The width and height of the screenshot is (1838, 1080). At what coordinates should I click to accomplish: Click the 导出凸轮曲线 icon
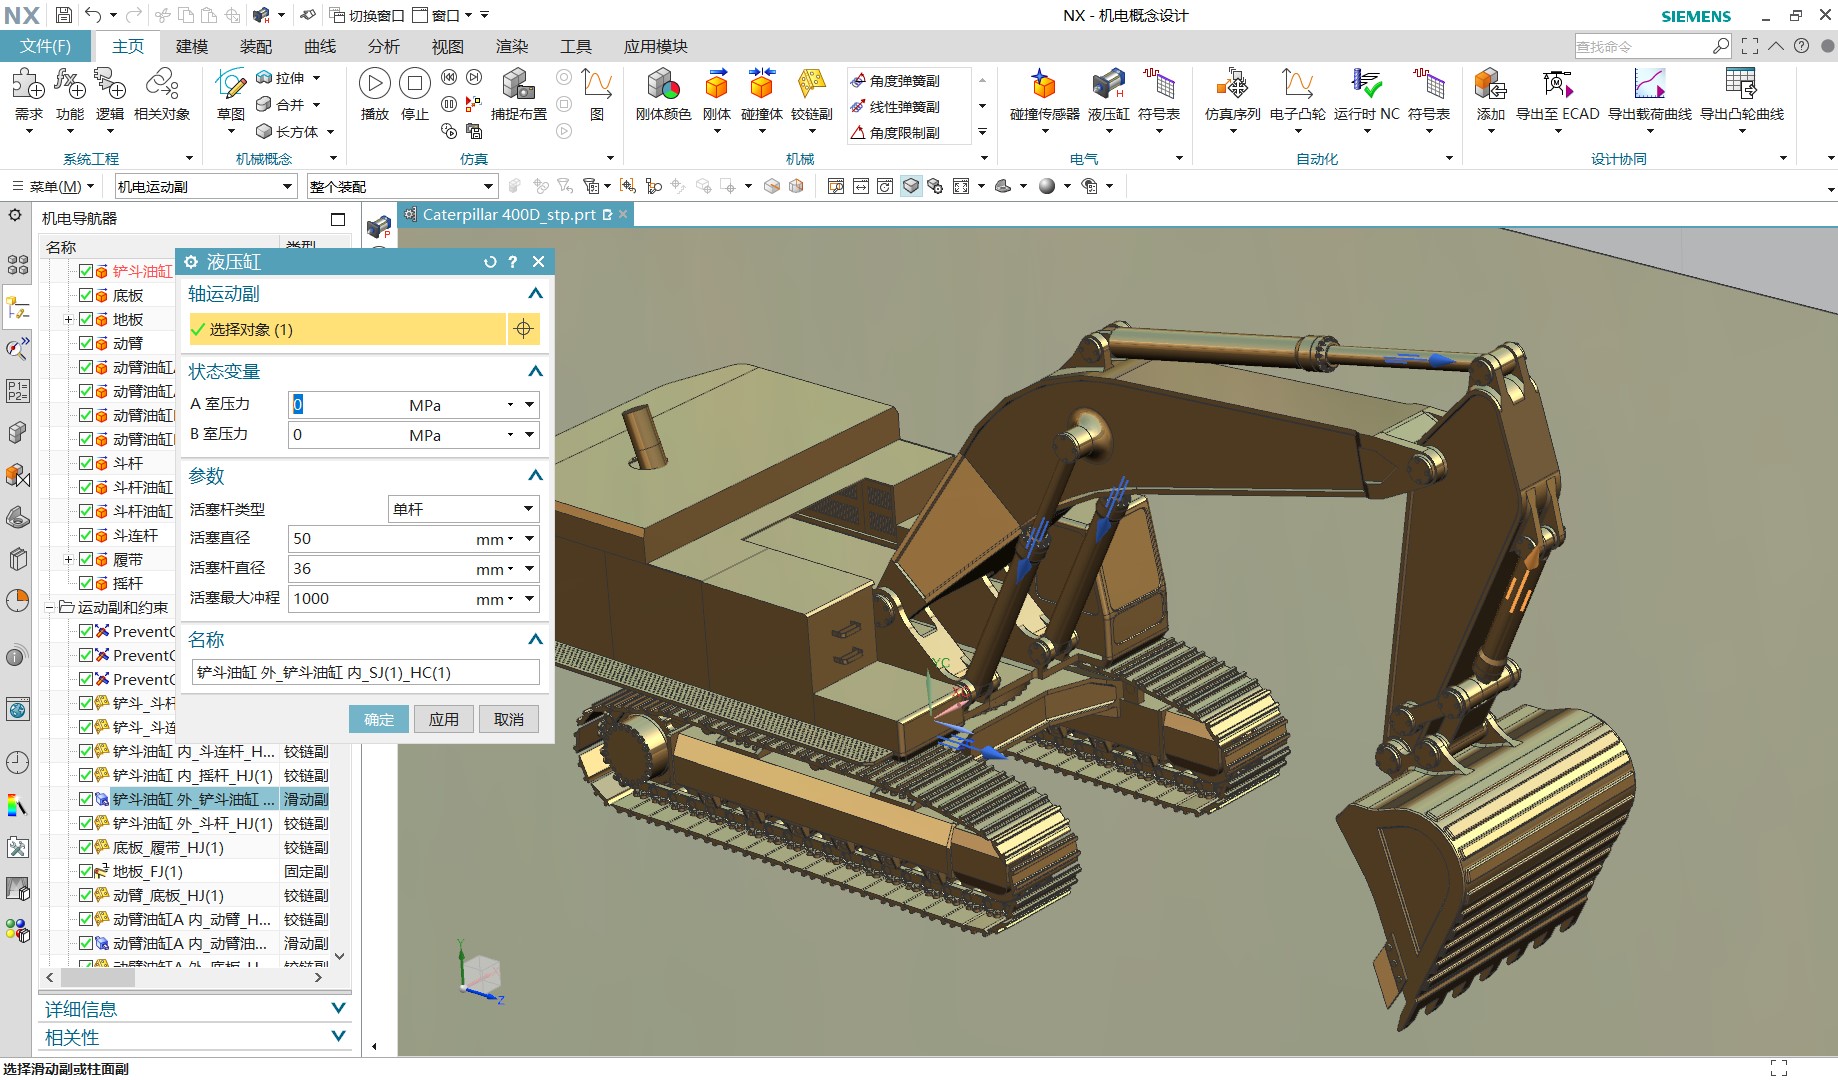tap(1741, 84)
